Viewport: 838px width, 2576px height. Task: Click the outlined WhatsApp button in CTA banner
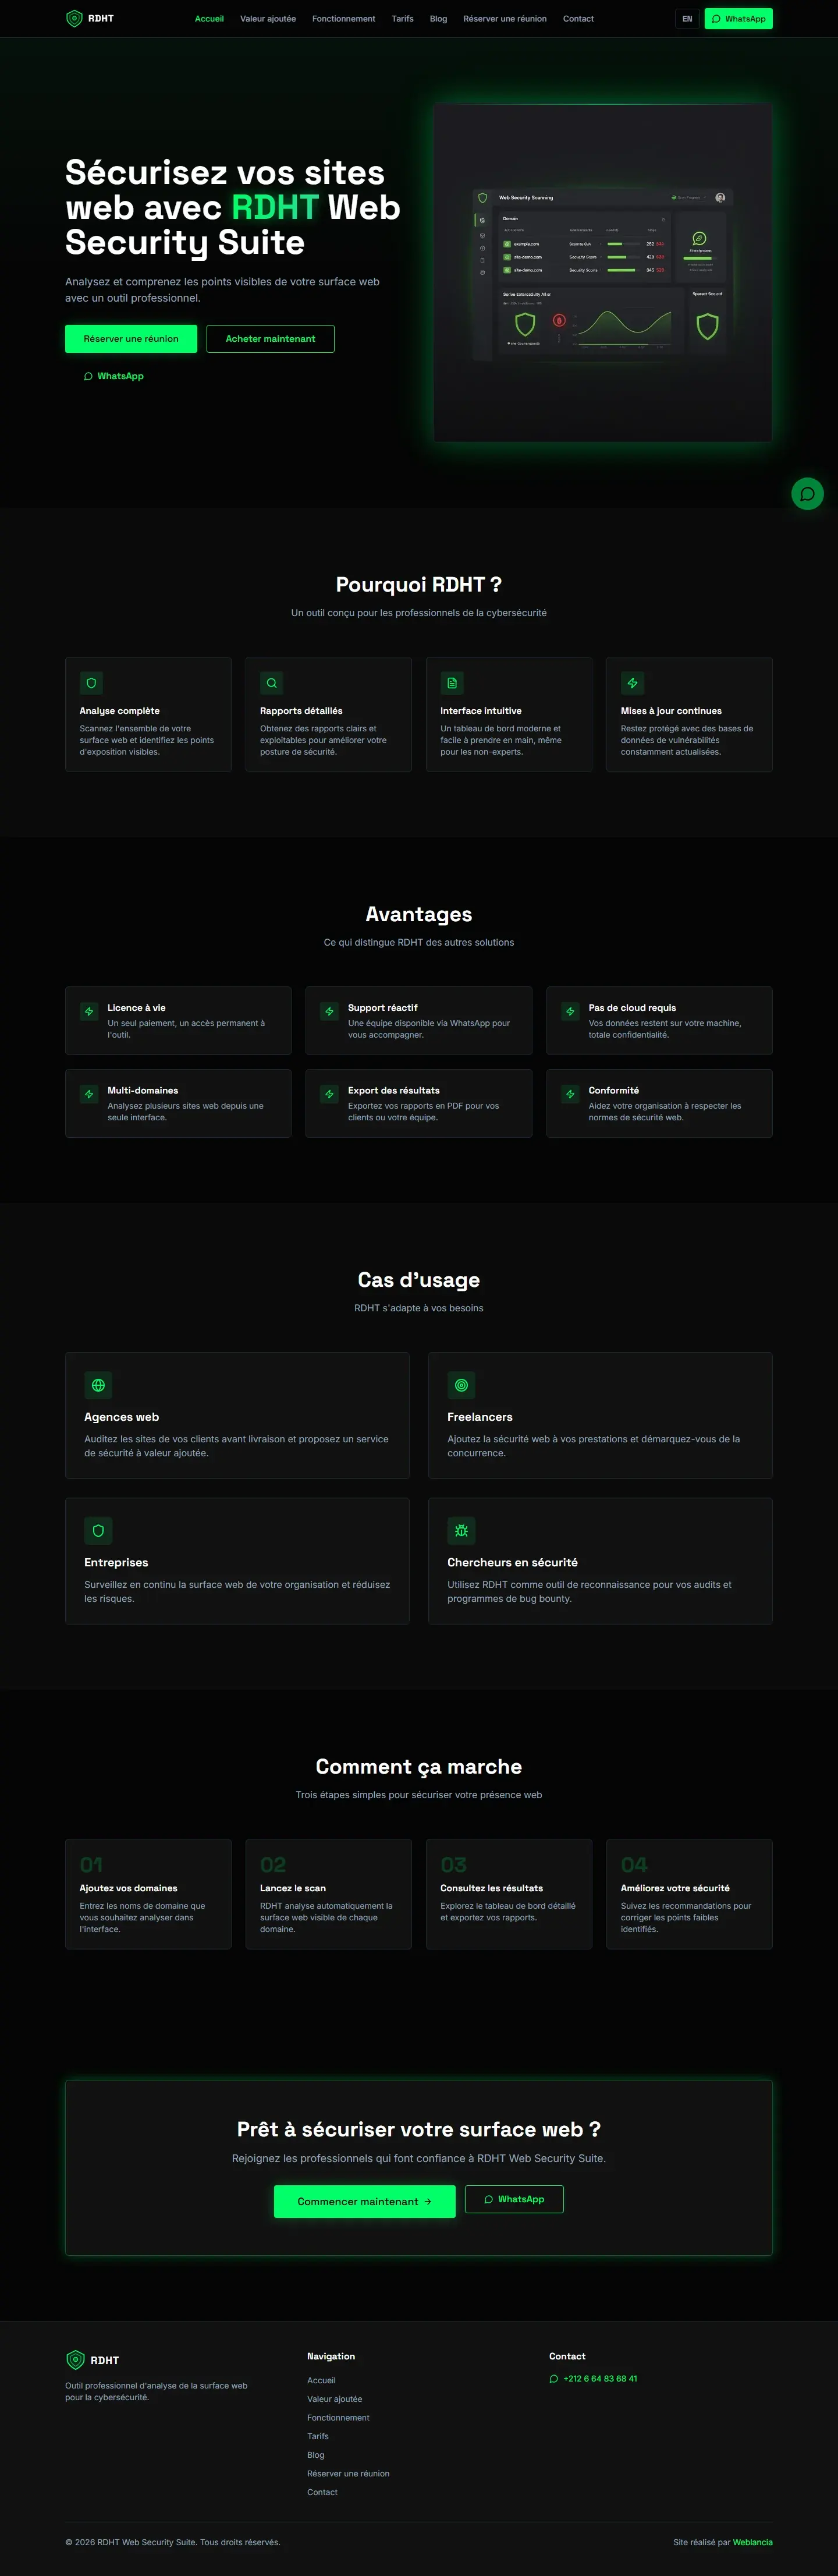[514, 2199]
